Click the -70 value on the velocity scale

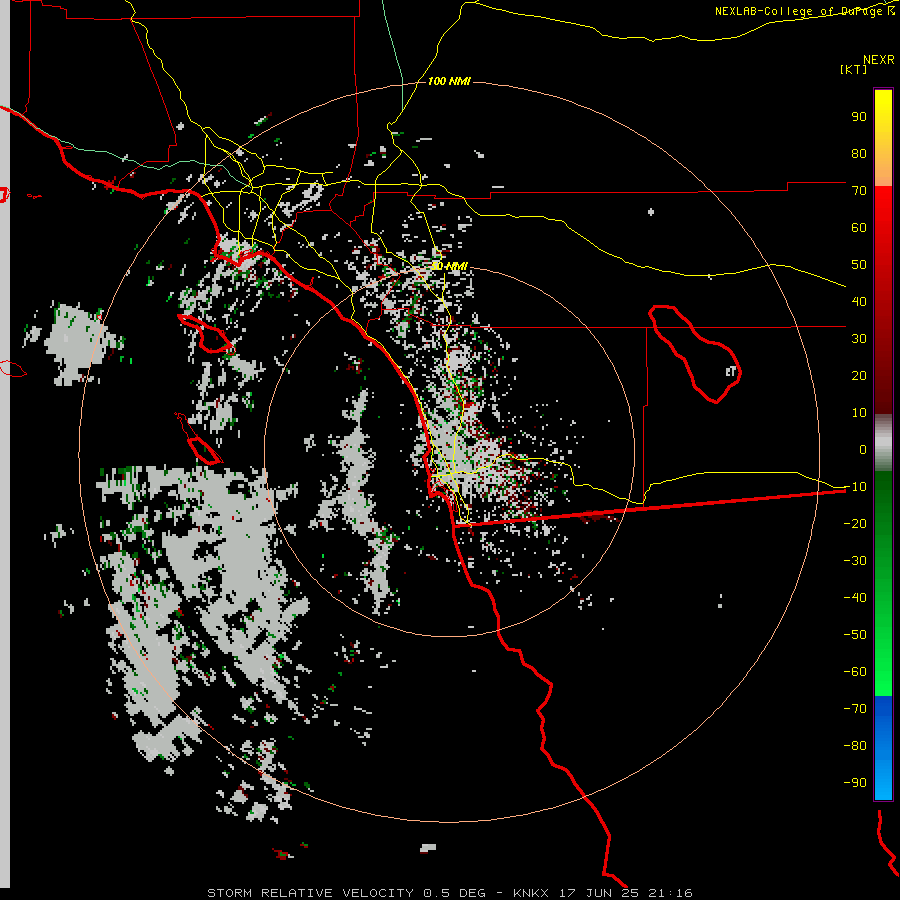point(855,709)
